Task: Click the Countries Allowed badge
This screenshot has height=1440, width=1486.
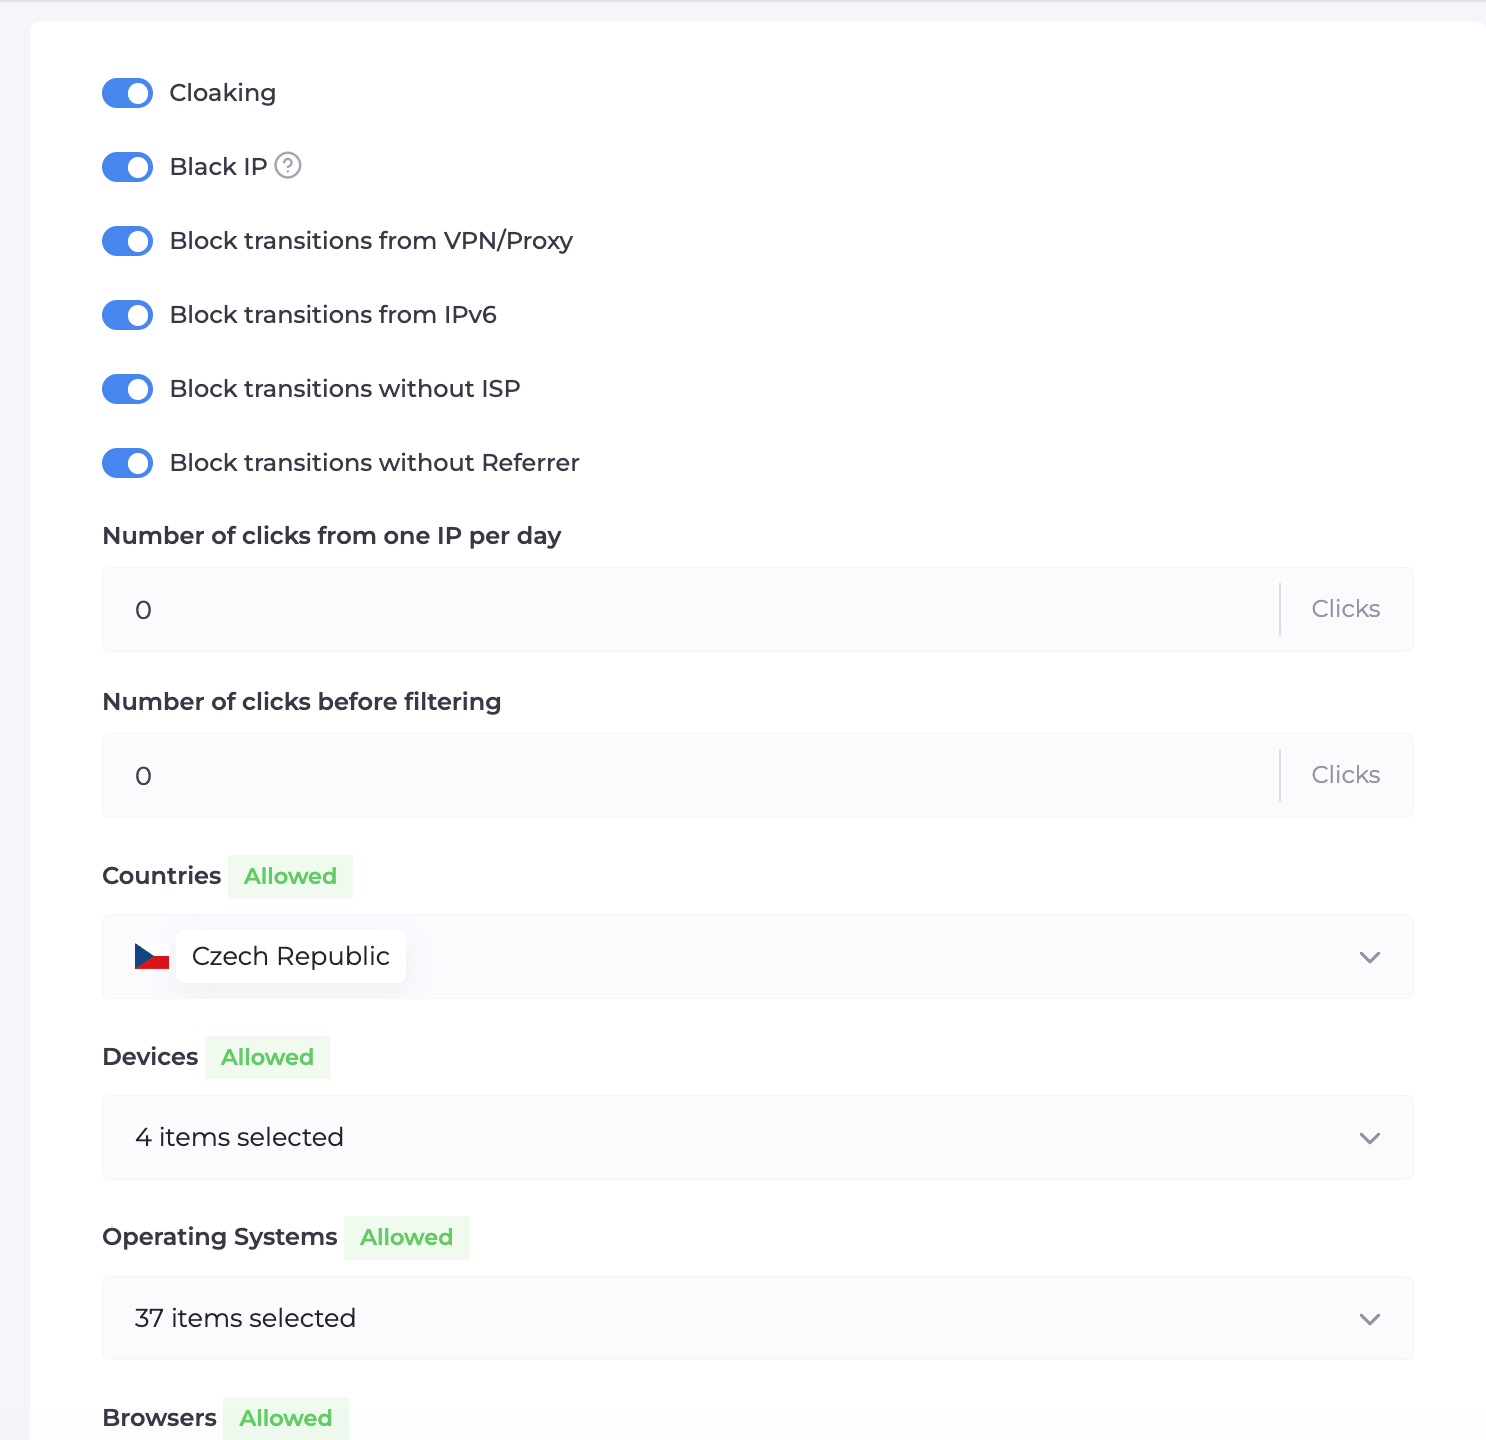Action: click(290, 876)
